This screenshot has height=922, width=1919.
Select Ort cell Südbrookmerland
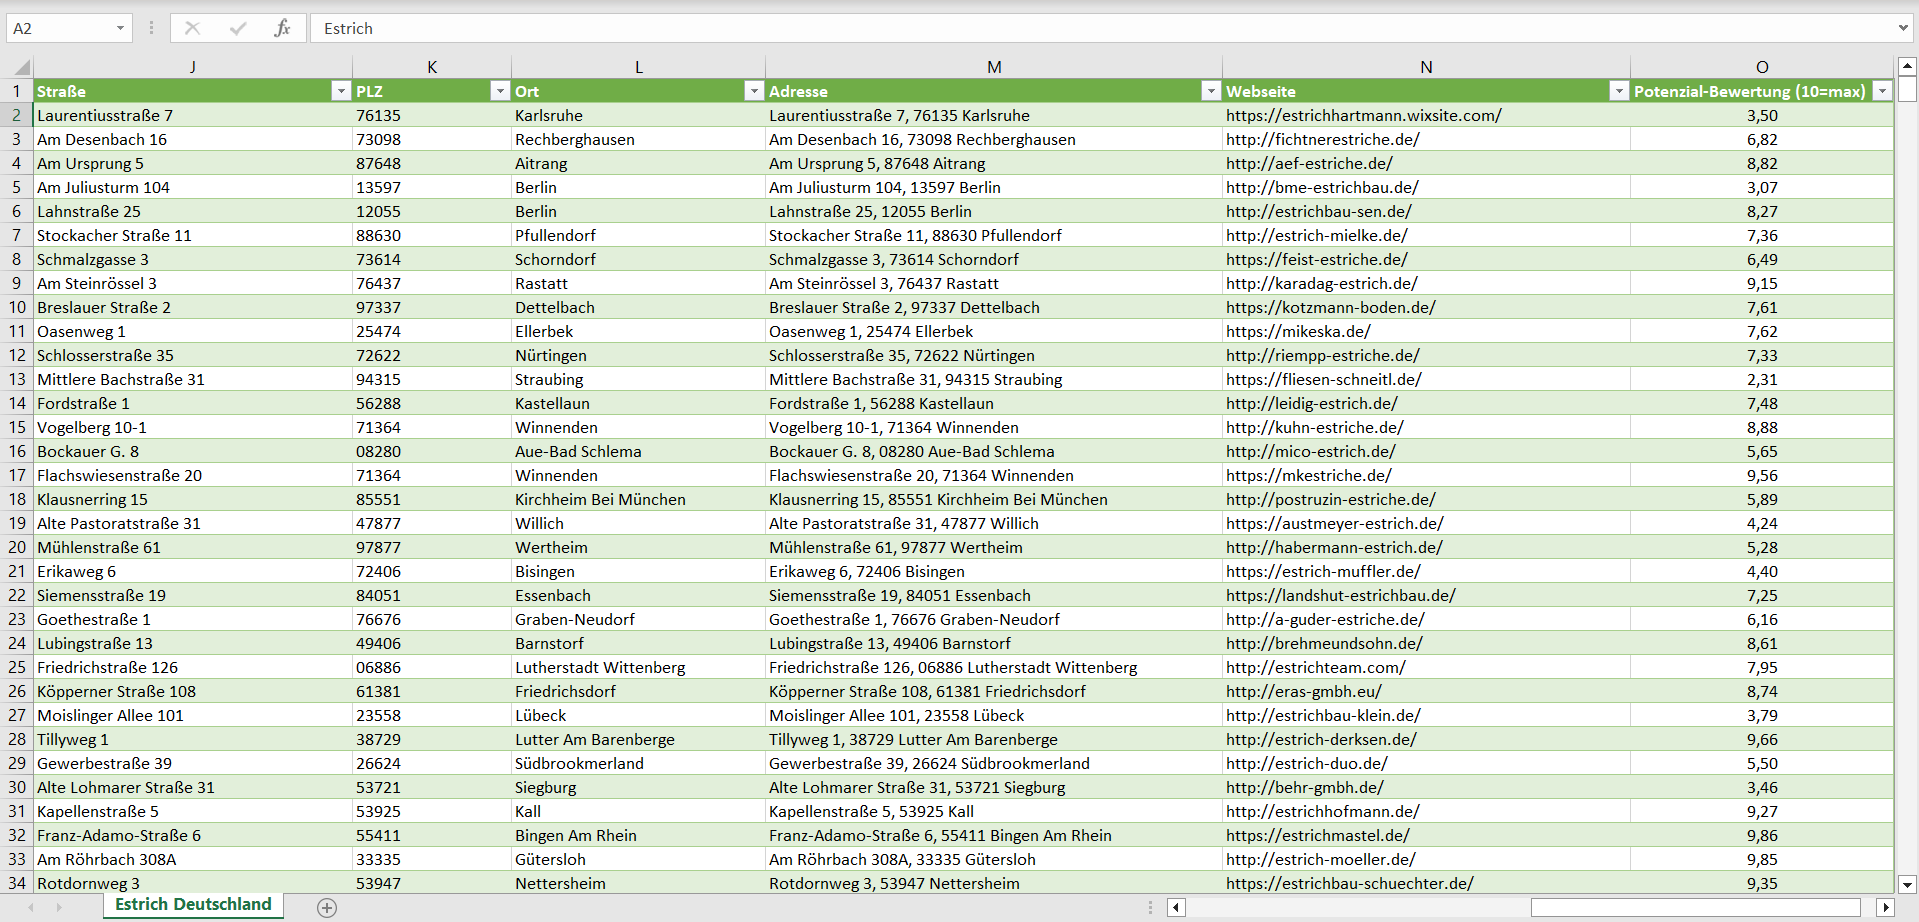[638, 763]
